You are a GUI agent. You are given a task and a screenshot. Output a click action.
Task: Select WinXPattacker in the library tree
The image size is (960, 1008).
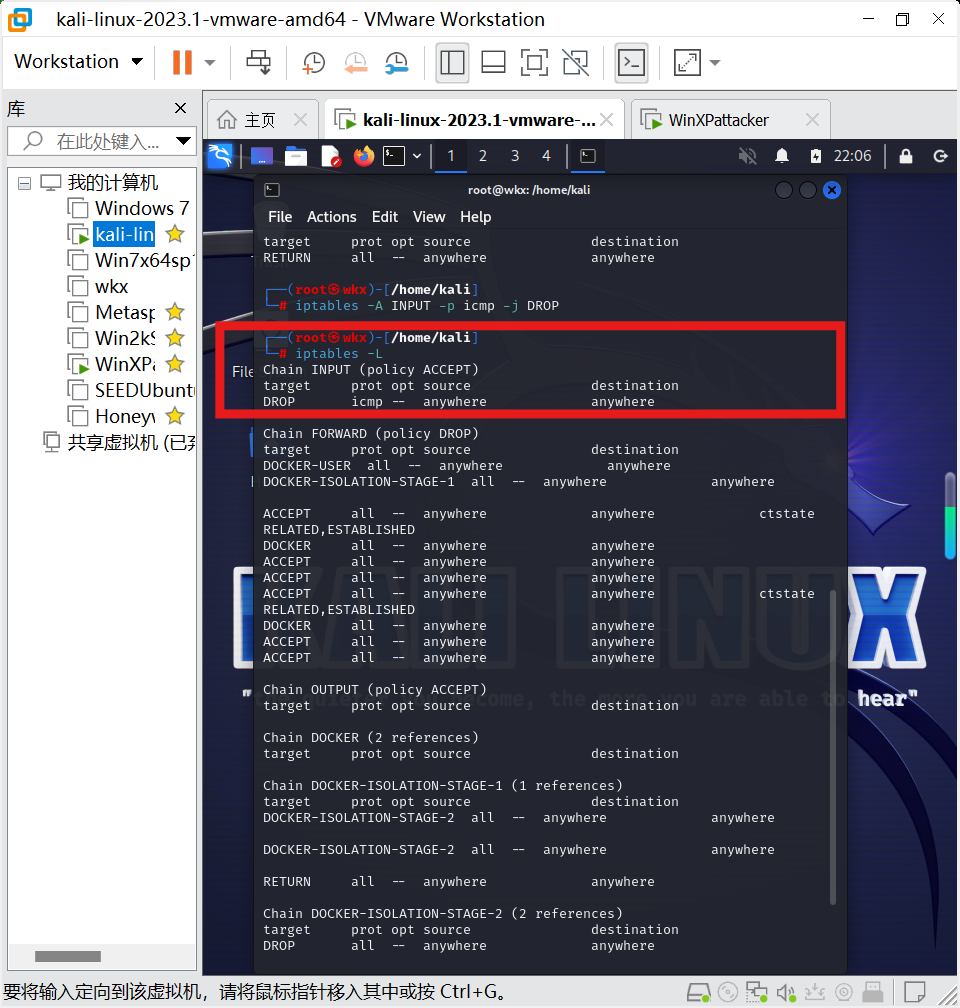pyautogui.click(x=112, y=364)
